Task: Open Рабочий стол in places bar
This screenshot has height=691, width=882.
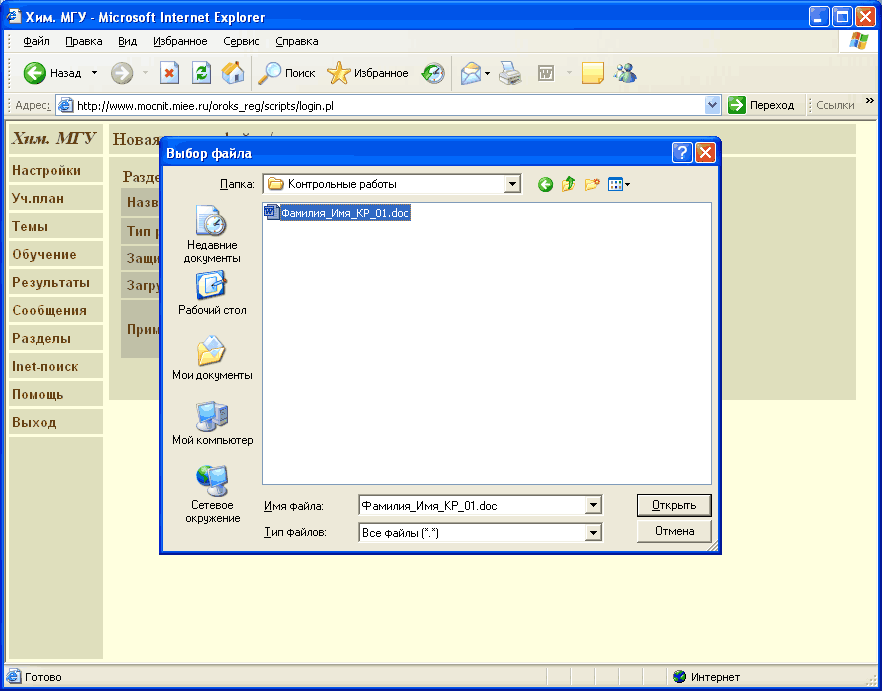Action: click(212, 293)
